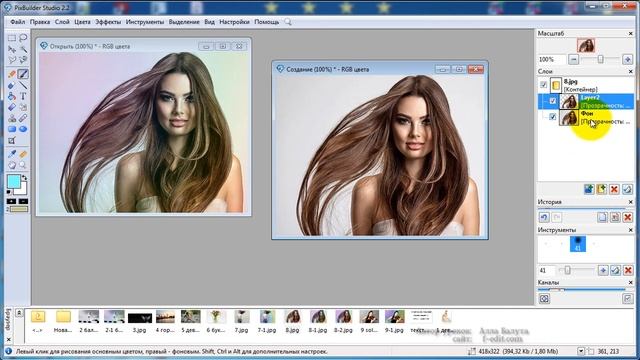Delete the selected layer

coord(614,189)
